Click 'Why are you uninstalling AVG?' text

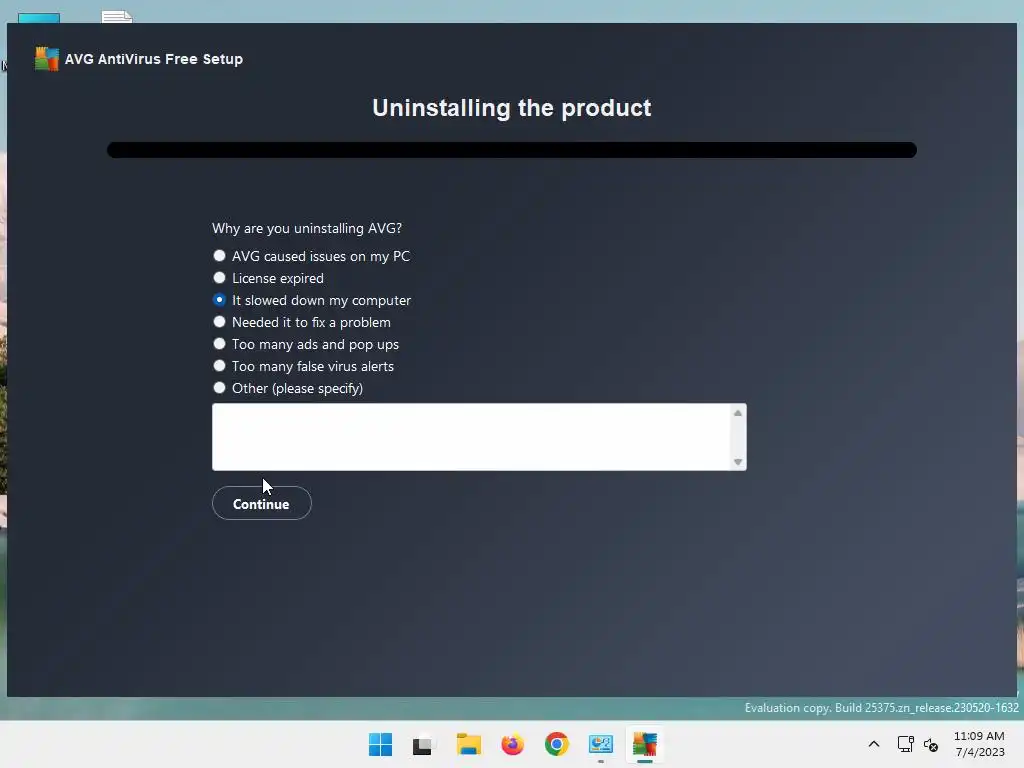[307, 228]
